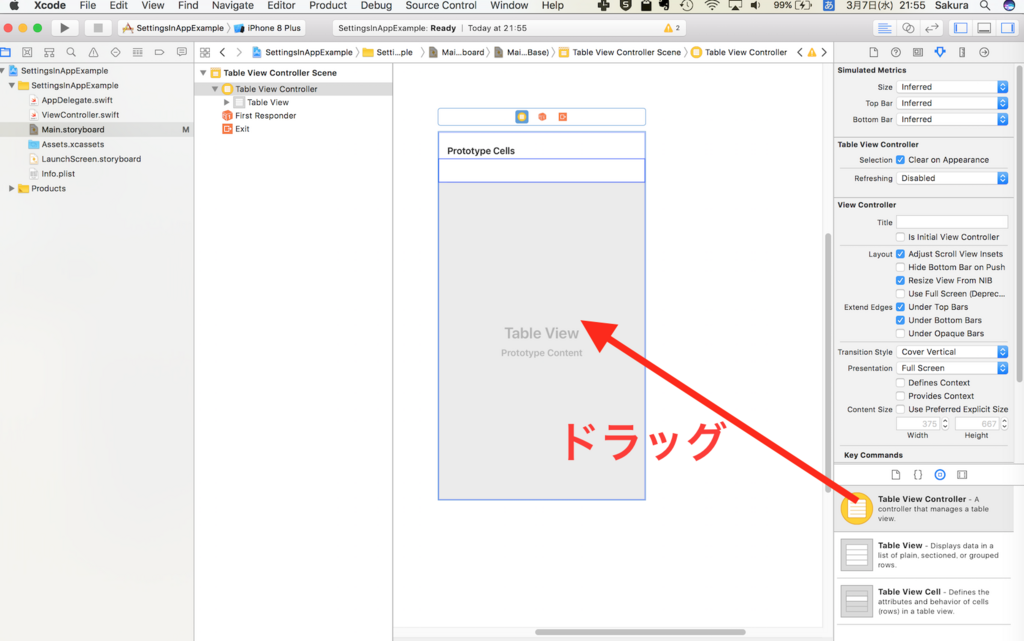Open the Quick Help inspector
The height and width of the screenshot is (641, 1024).
895,52
